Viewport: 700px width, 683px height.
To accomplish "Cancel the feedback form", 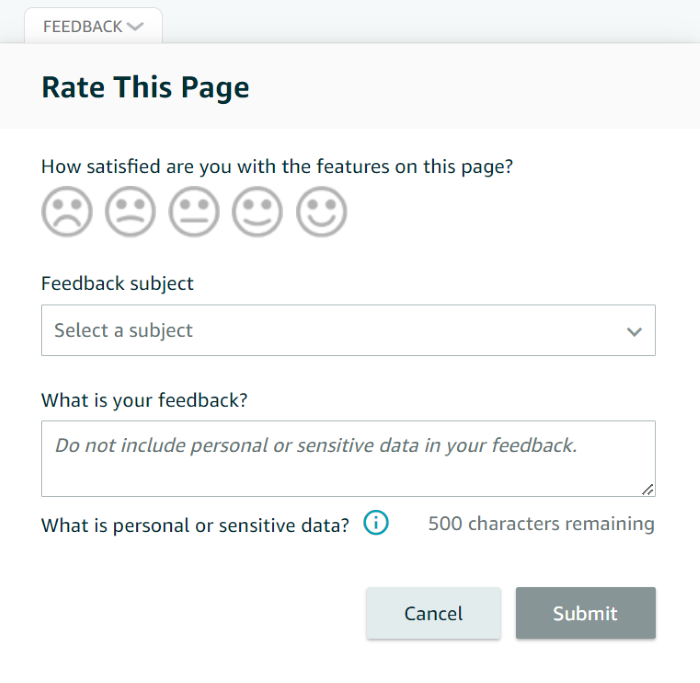I will click(433, 613).
